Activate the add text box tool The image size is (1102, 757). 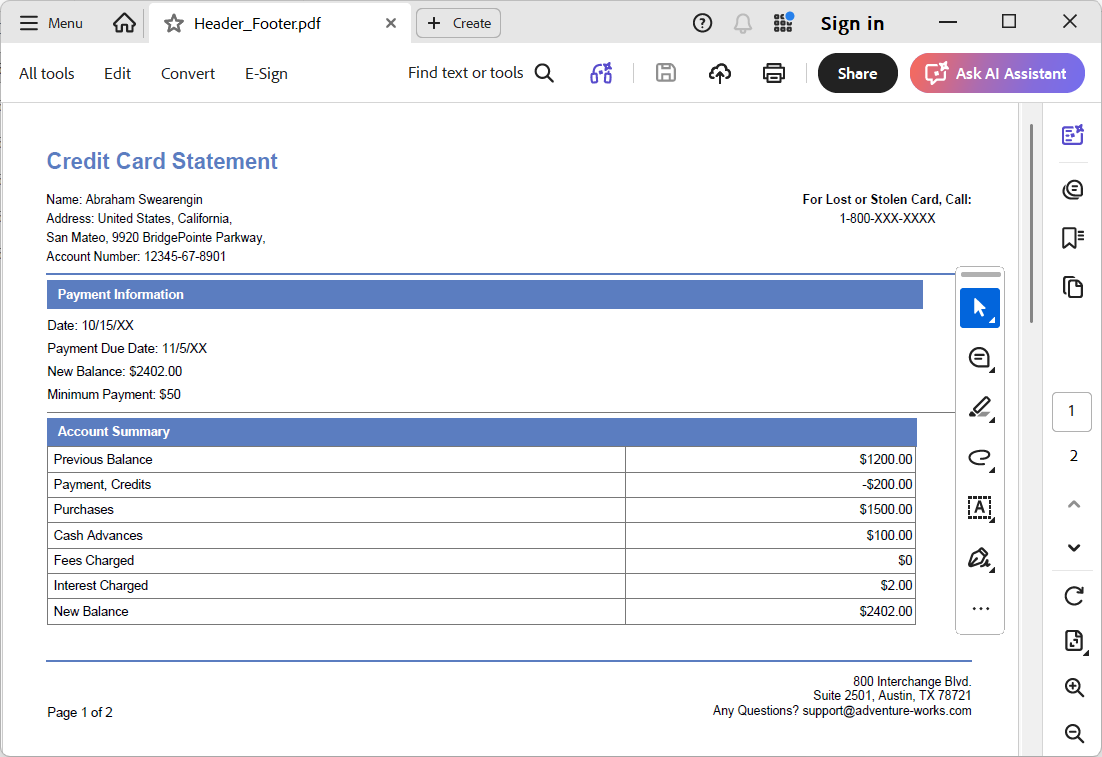(980, 508)
